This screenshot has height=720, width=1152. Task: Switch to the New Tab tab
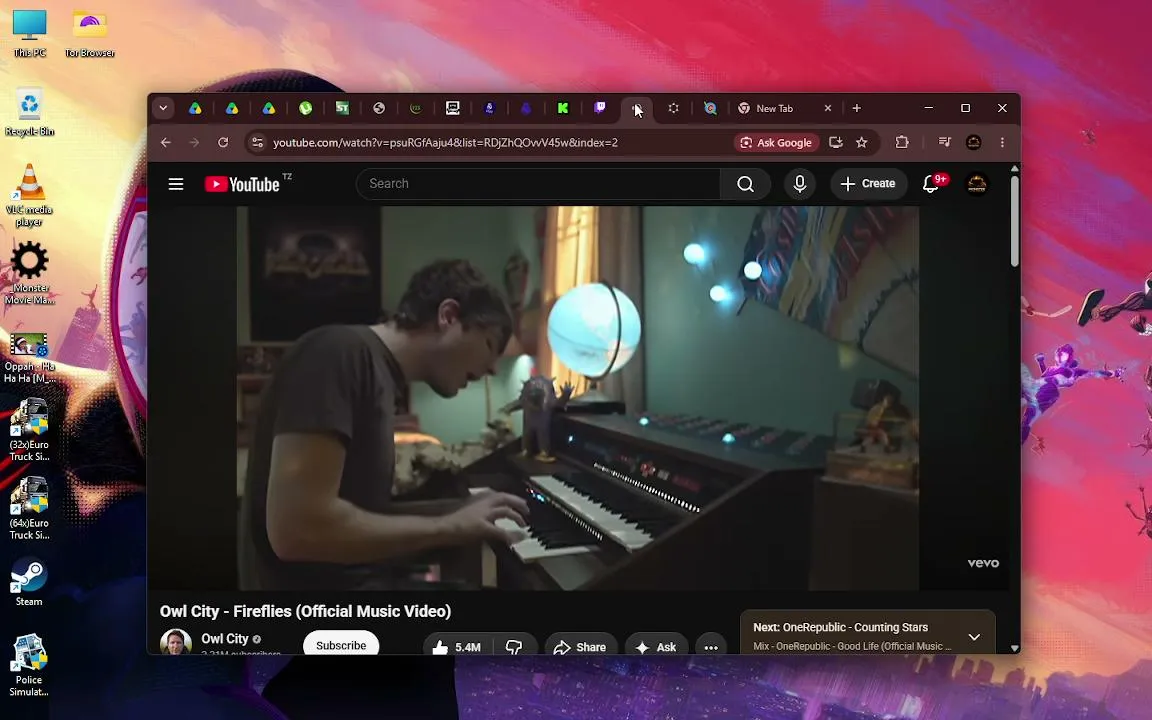(774, 108)
